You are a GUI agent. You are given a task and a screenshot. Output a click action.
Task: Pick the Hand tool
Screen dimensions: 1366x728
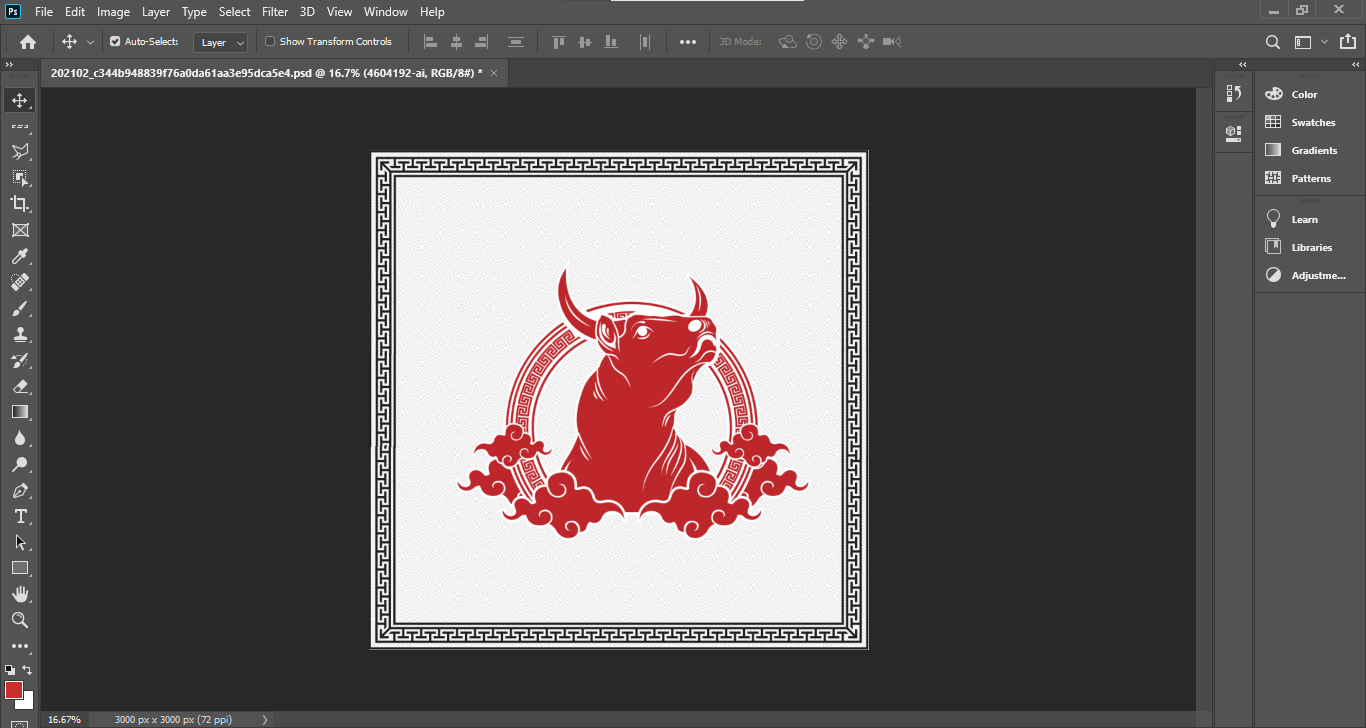pos(21,594)
